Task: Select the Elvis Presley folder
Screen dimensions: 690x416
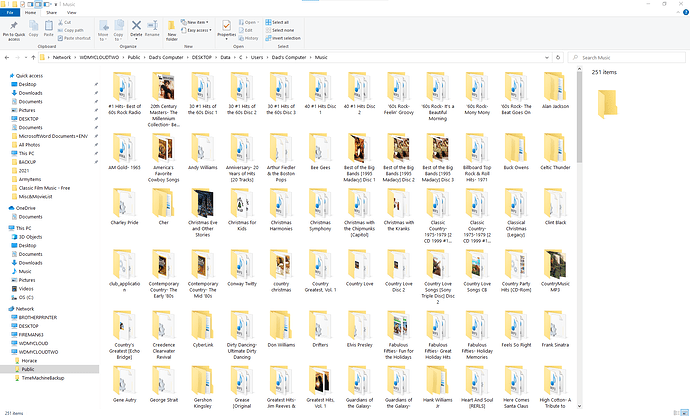Action: 359,330
